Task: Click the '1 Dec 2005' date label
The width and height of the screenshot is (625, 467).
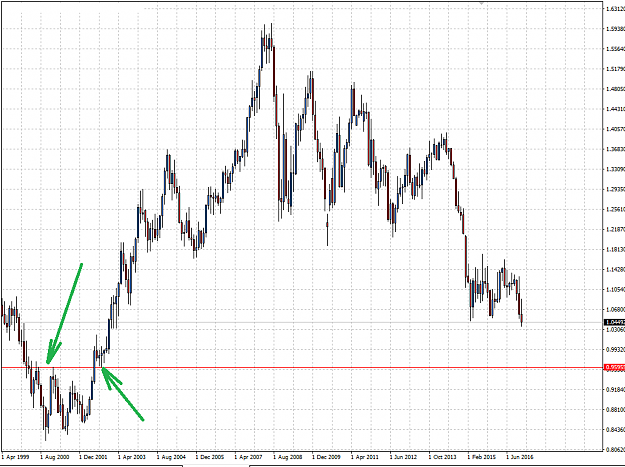Action: tap(210, 457)
